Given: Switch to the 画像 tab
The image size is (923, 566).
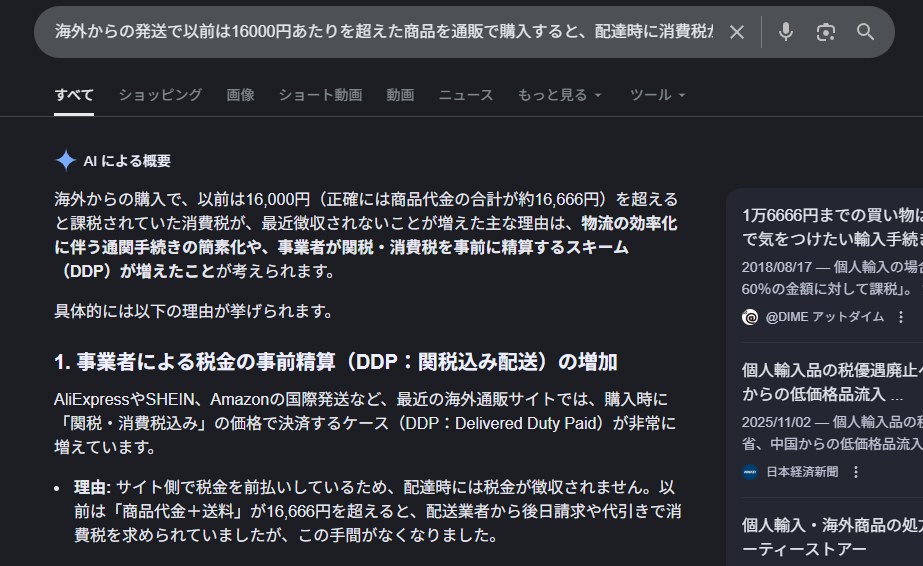Looking at the screenshot, I should 240,95.
